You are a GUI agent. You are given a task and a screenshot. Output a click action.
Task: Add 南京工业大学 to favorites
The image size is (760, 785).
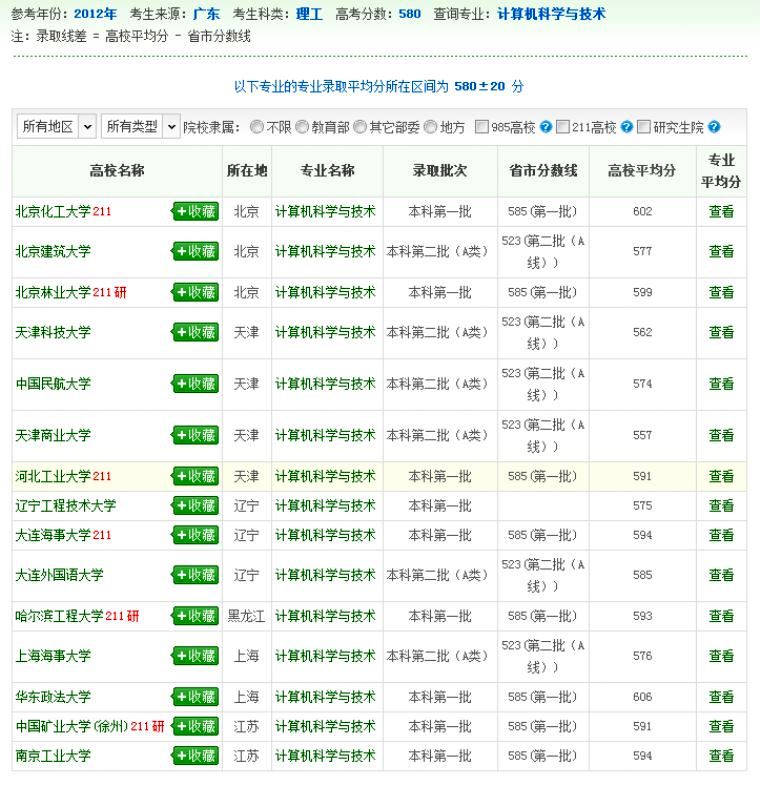[x=195, y=755]
